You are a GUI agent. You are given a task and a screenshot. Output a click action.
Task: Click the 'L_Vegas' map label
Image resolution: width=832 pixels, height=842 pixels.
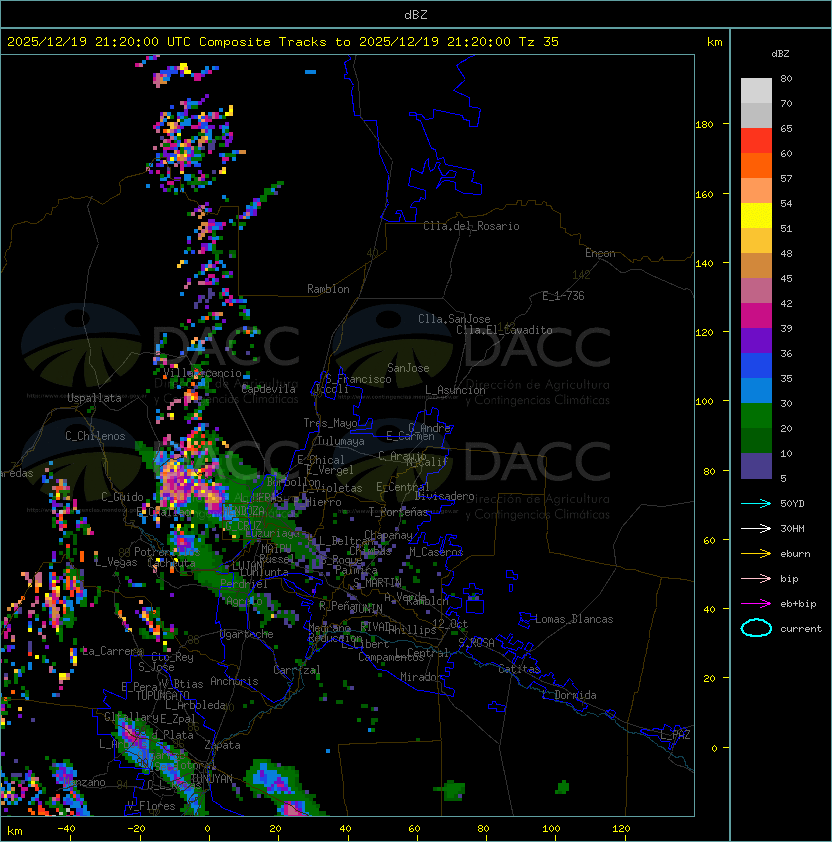116,562
